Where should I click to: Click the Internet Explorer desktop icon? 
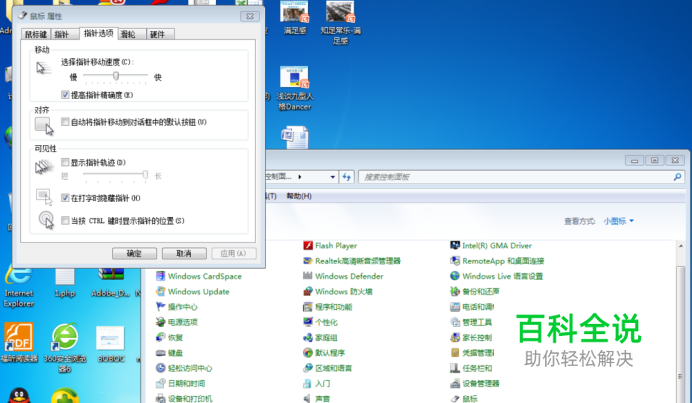[x=19, y=287]
